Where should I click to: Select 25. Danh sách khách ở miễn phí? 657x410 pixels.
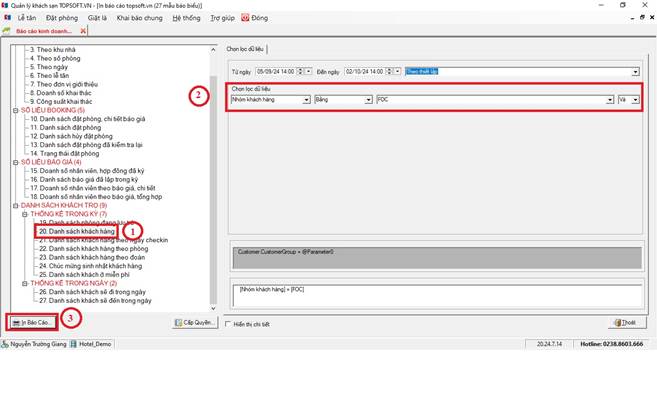[x=84, y=275]
